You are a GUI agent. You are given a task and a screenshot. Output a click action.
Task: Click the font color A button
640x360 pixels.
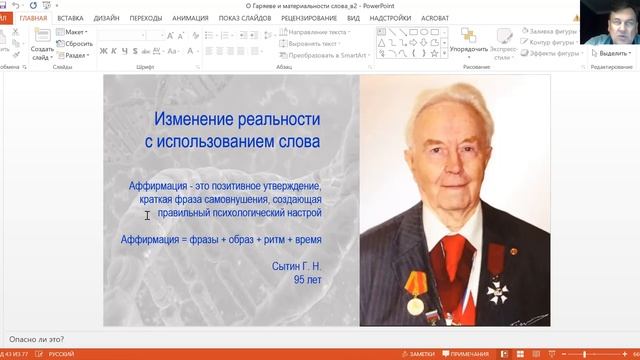click(x=190, y=51)
